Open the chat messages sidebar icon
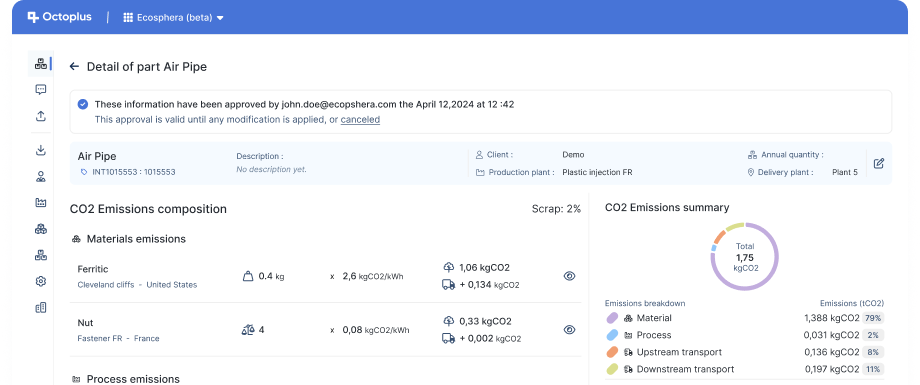 pyautogui.click(x=40, y=90)
